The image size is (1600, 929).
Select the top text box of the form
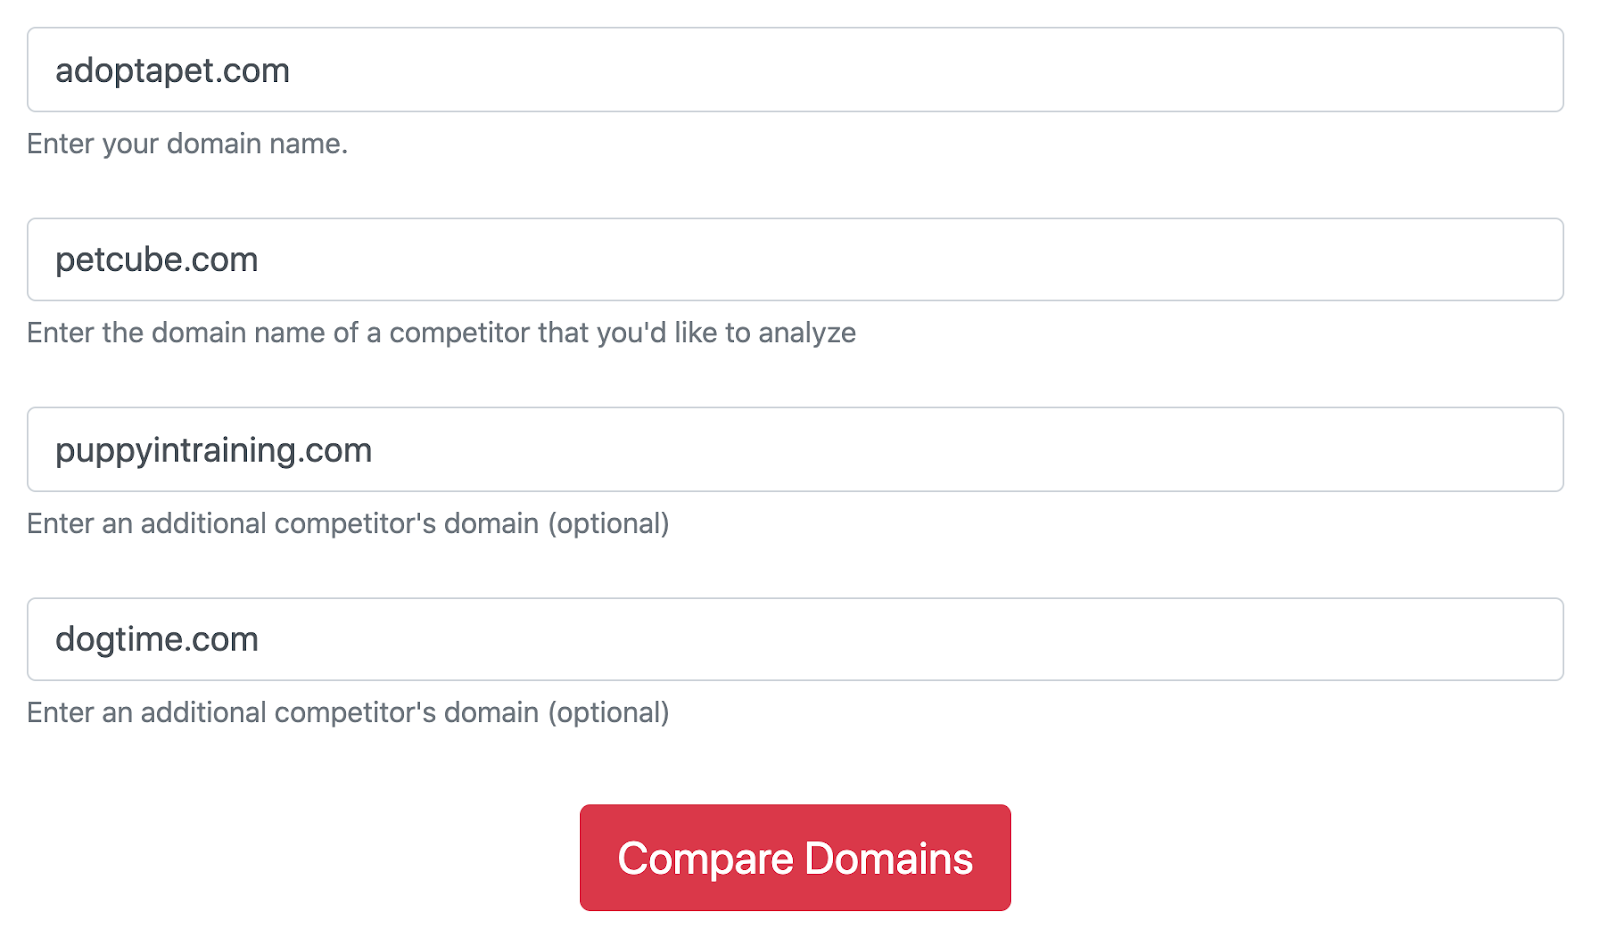[795, 70]
